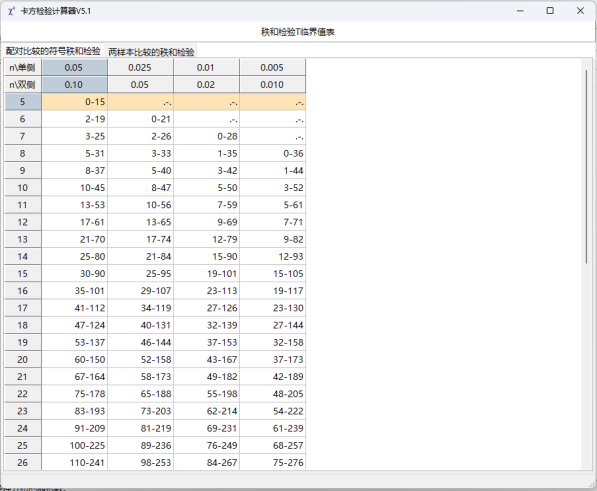Click the n\单侧 corner header cell
The image size is (597, 491).
click(x=23, y=67)
